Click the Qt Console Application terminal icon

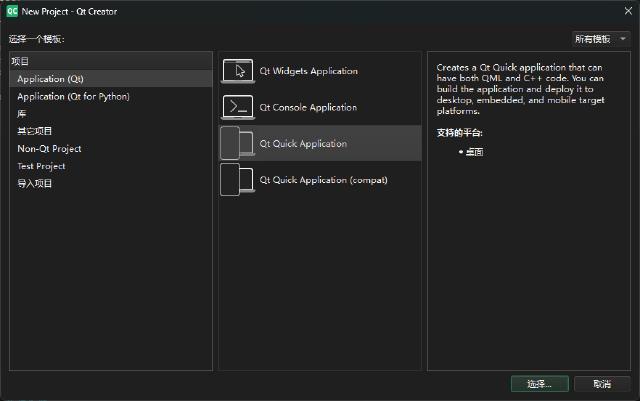click(x=237, y=107)
